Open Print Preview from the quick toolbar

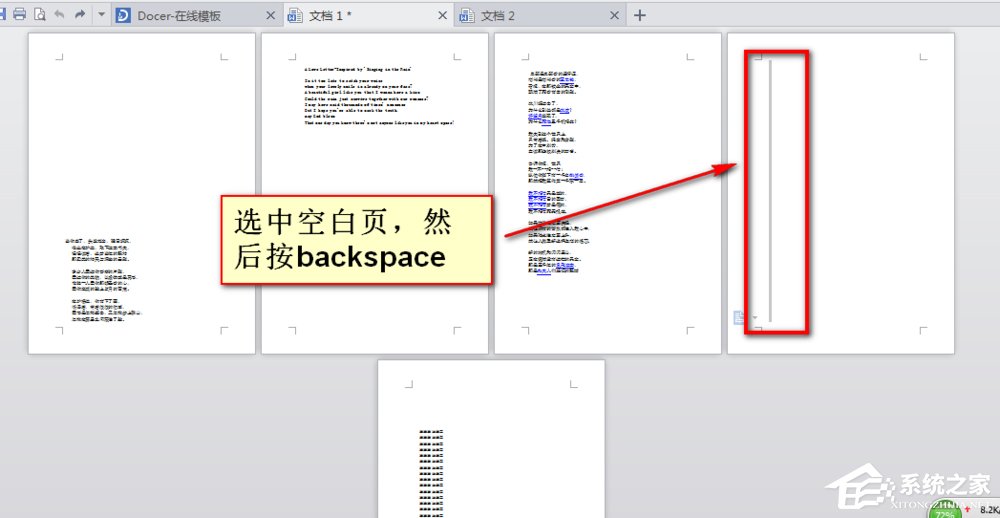(x=40, y=14)
